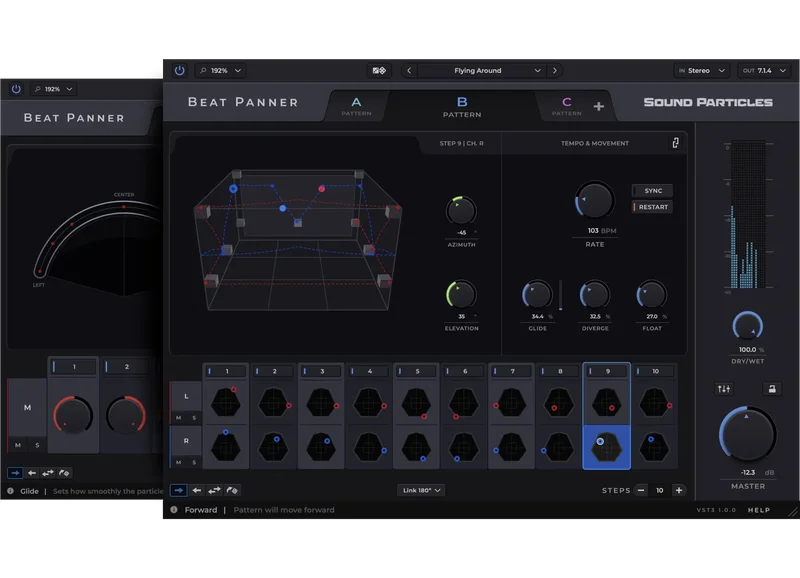This screenshot has width=800, height=578.
Task: Select the M channel label in back window
Action: (x=28, y=408)
